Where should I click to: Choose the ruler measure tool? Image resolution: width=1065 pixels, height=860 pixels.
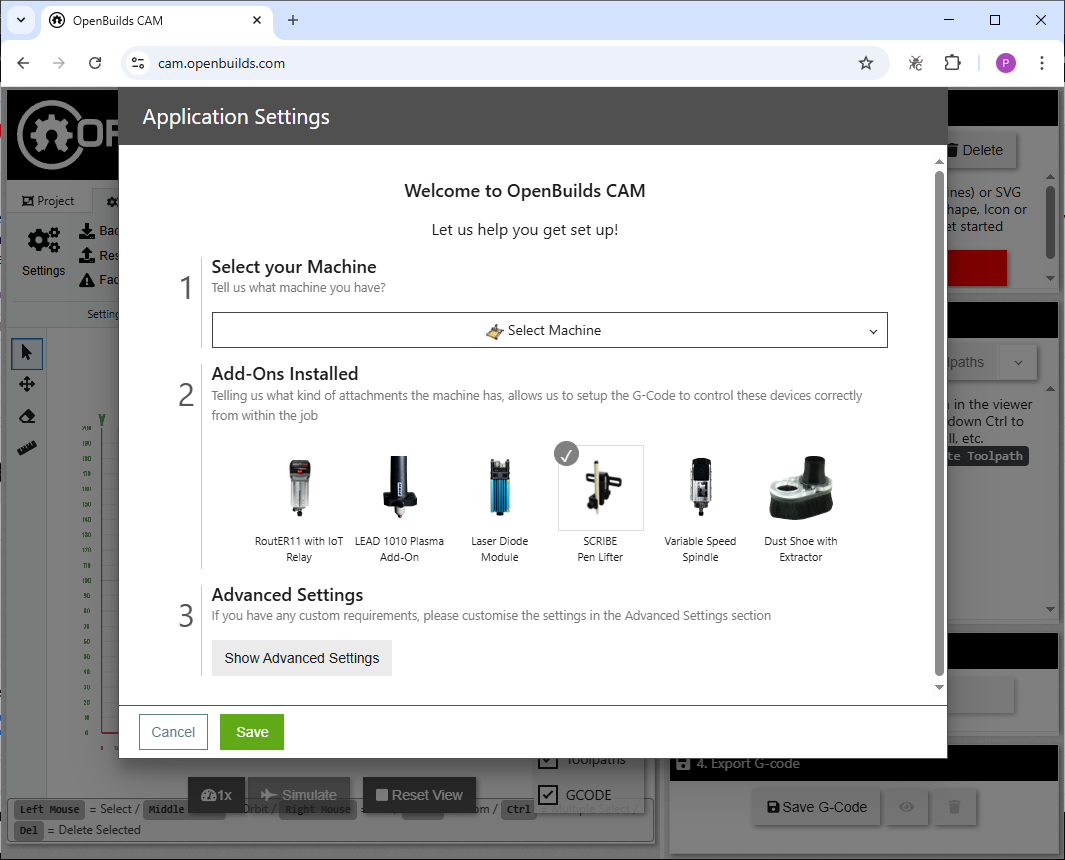coord(27,448)
